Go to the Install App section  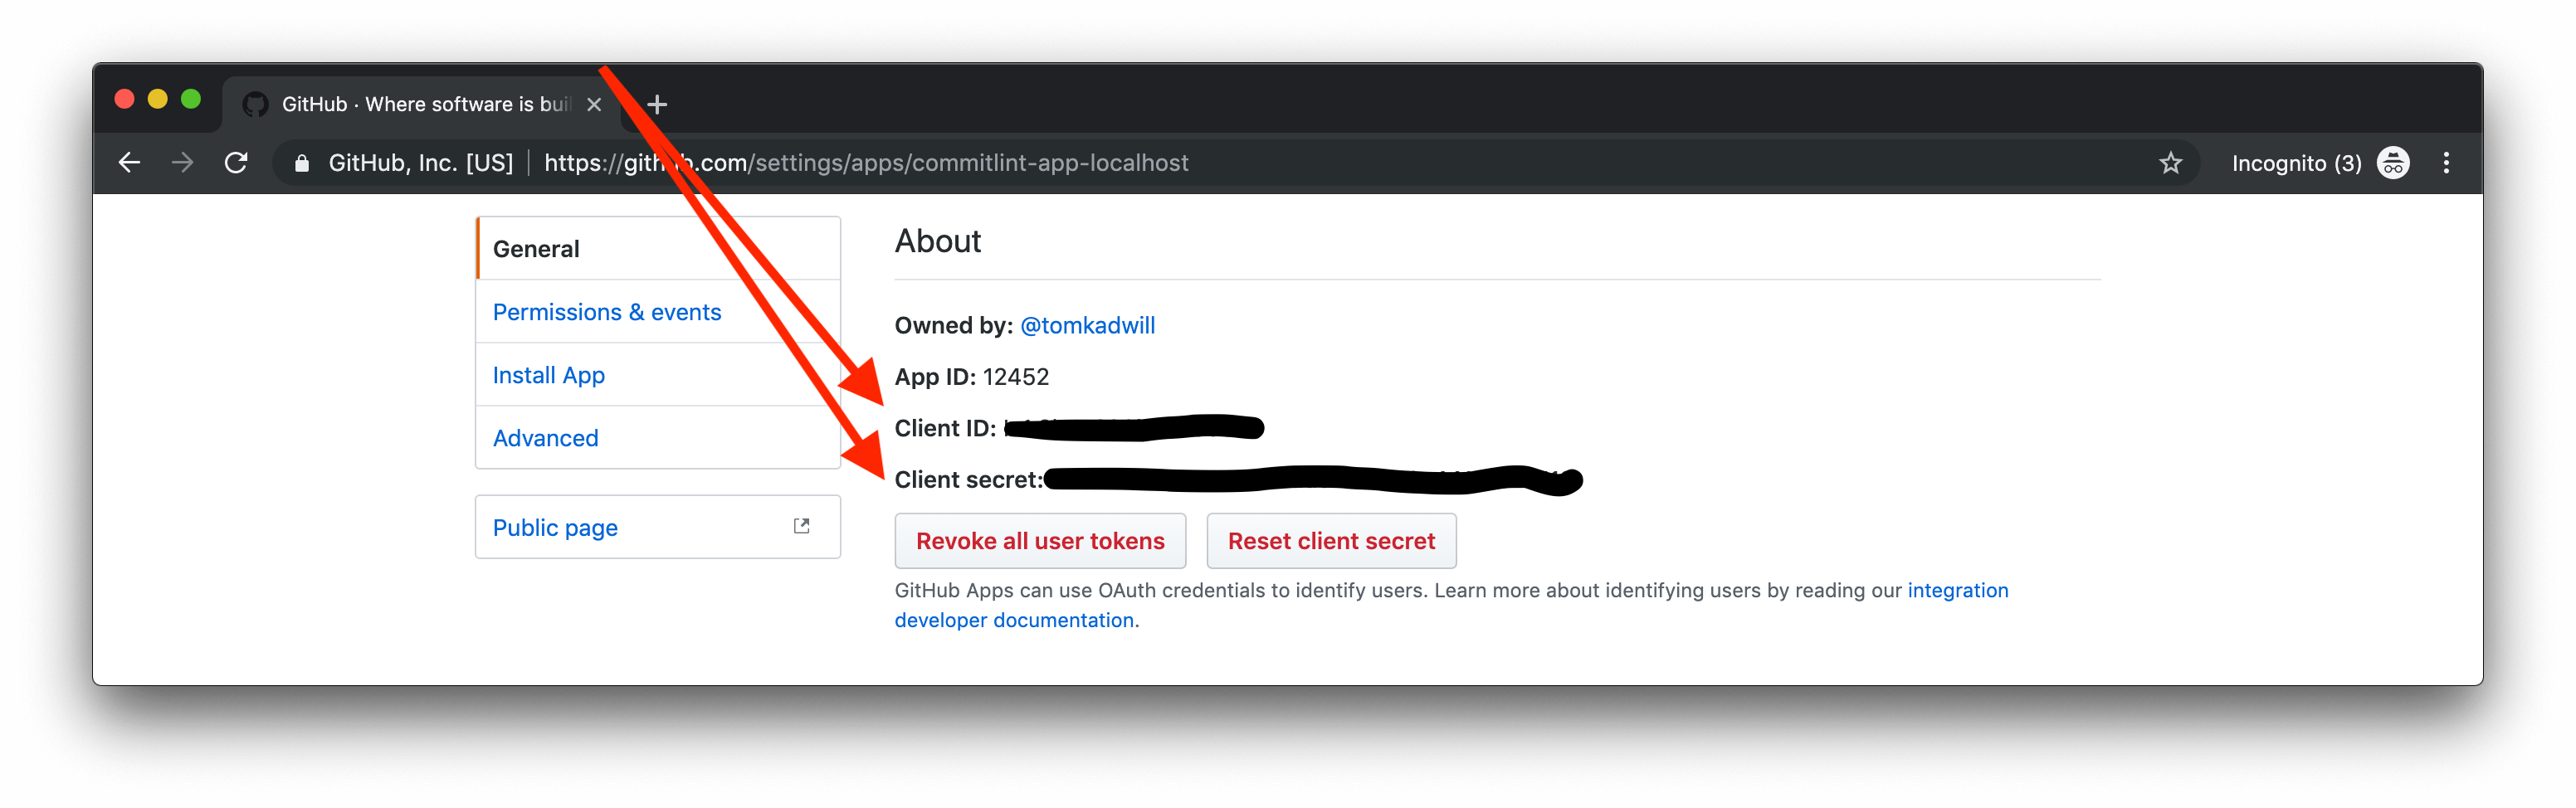tap(548, 375)
